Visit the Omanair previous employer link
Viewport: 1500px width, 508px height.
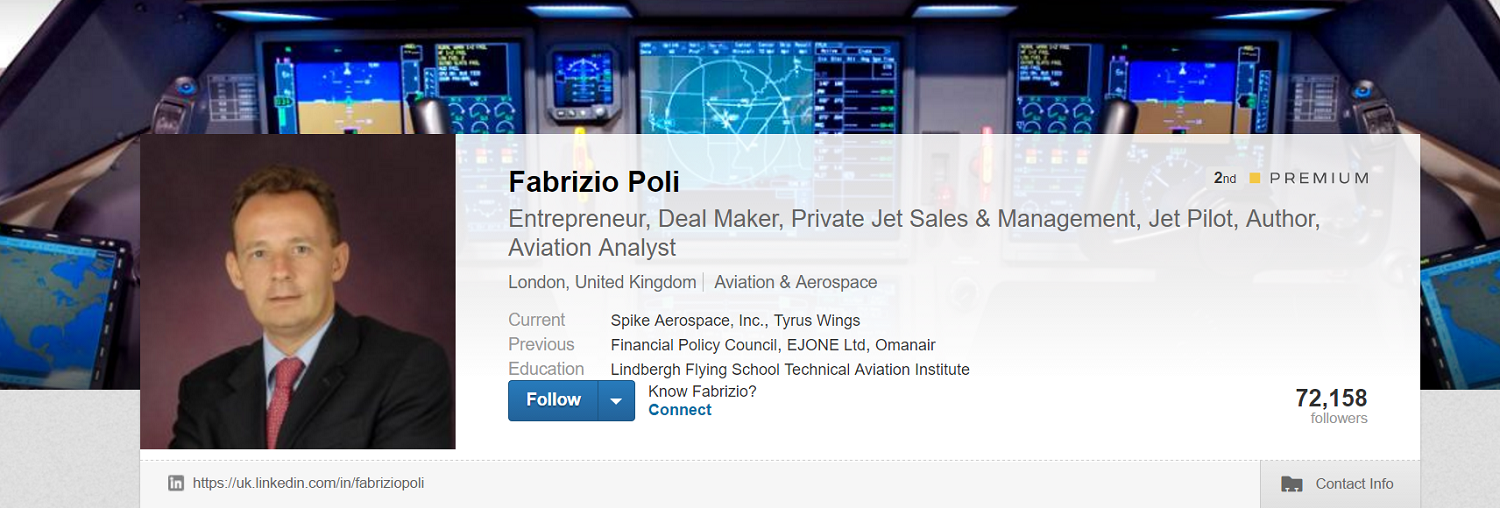(x=905, y=345)
